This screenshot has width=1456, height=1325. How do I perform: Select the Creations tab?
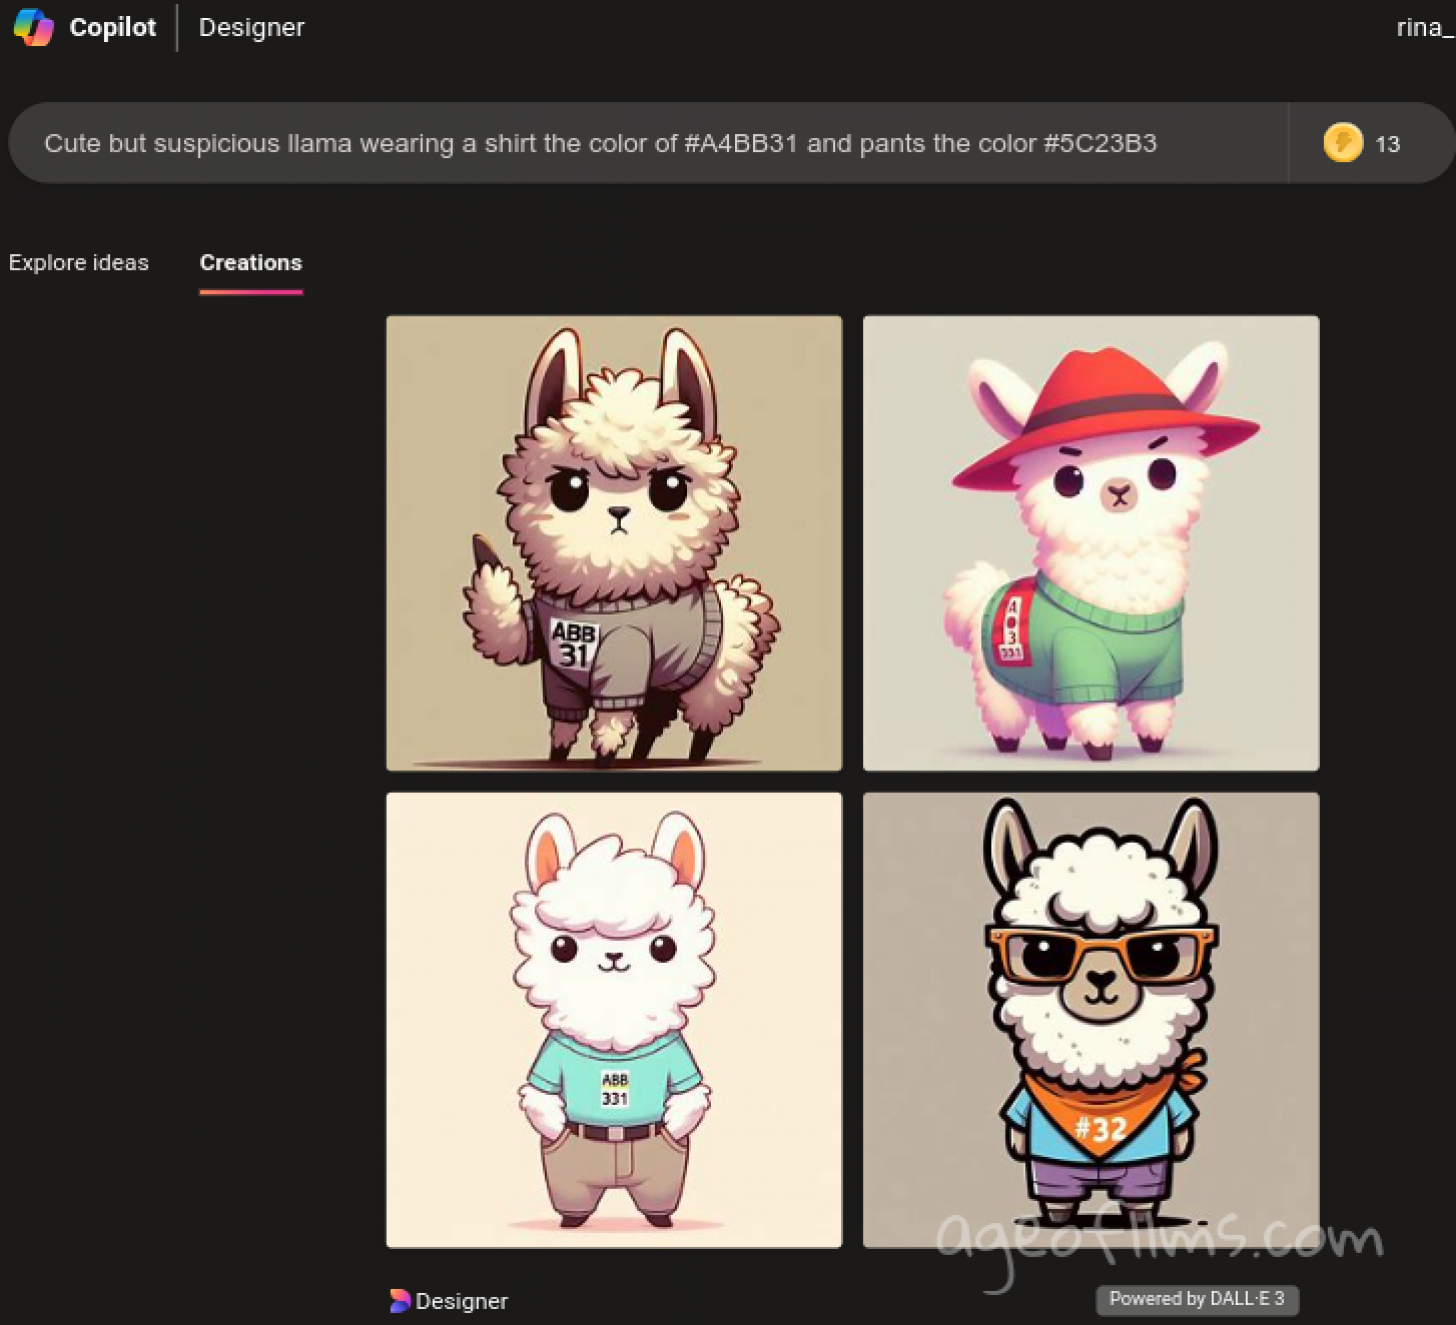click(x=250, y=262)
